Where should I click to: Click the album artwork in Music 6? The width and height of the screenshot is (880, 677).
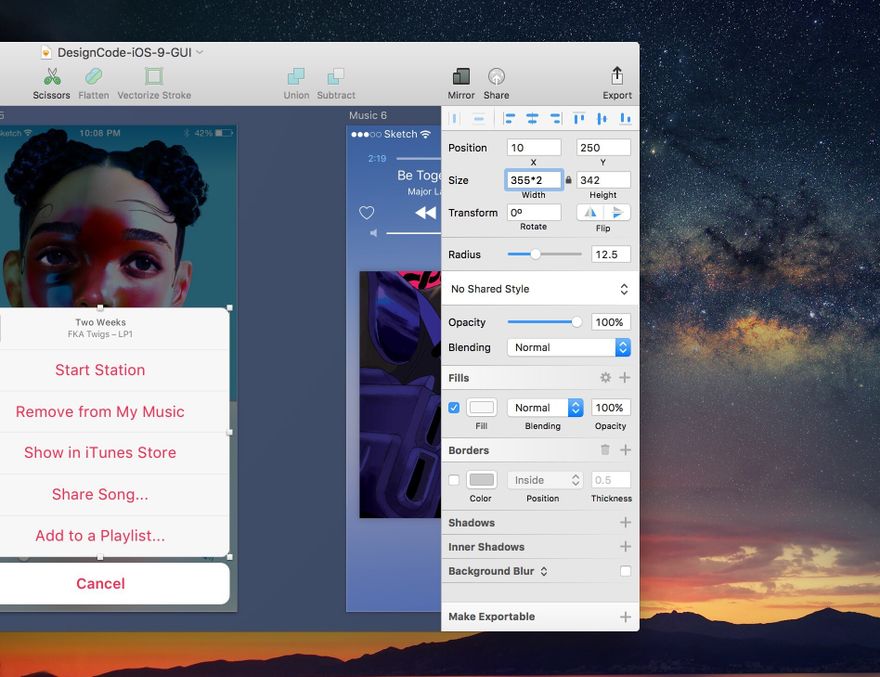point(400,395)
